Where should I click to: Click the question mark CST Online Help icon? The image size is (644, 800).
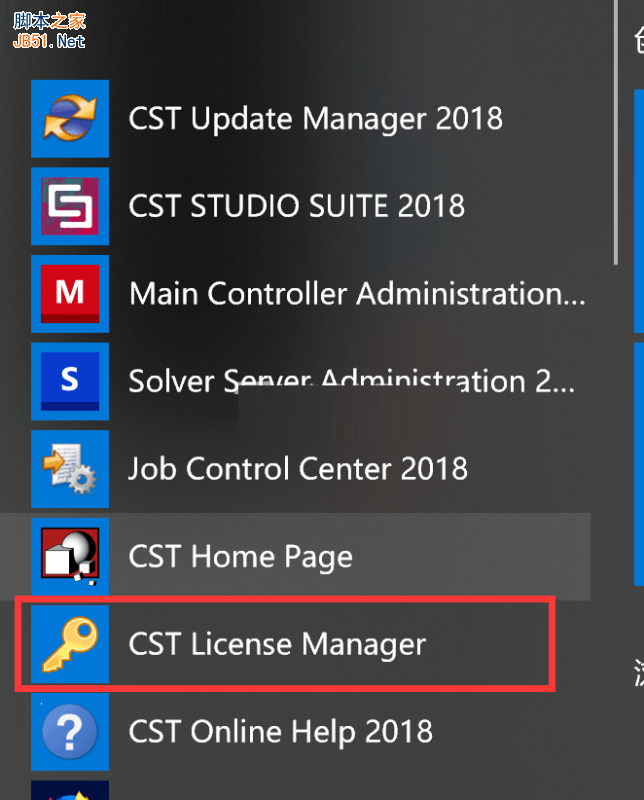pos(70,731)
